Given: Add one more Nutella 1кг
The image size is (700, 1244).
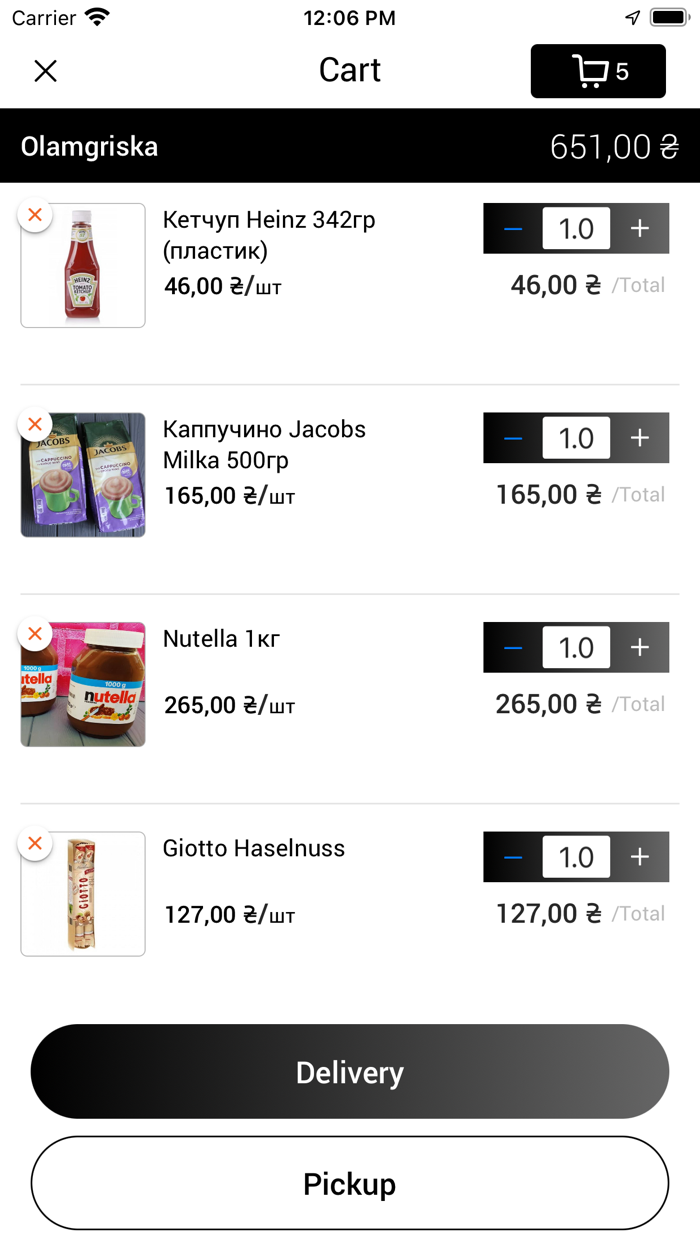Looking at the screenshot, I should (640, 648).
